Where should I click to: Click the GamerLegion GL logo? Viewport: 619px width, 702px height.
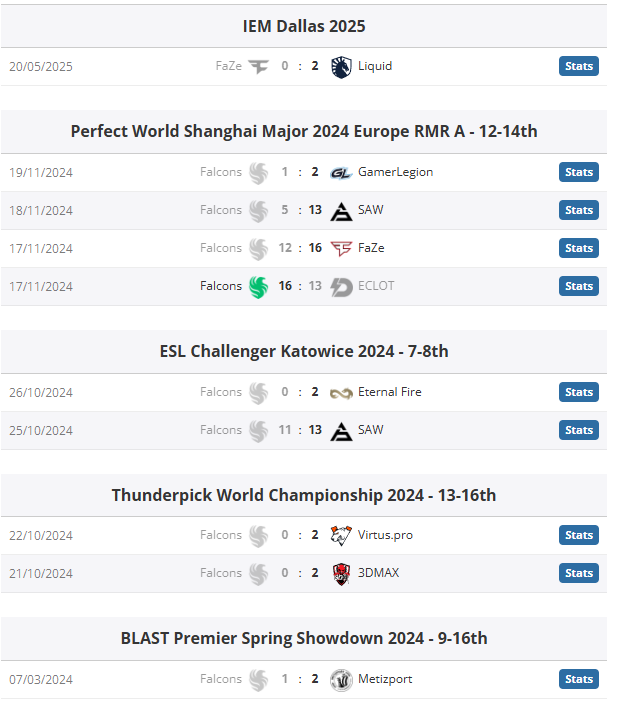tap(341, 173)
